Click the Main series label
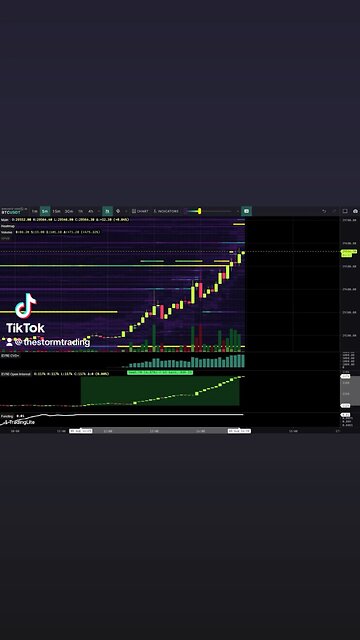The width and height of the screenshot is (360, 640). click(5, 220)
